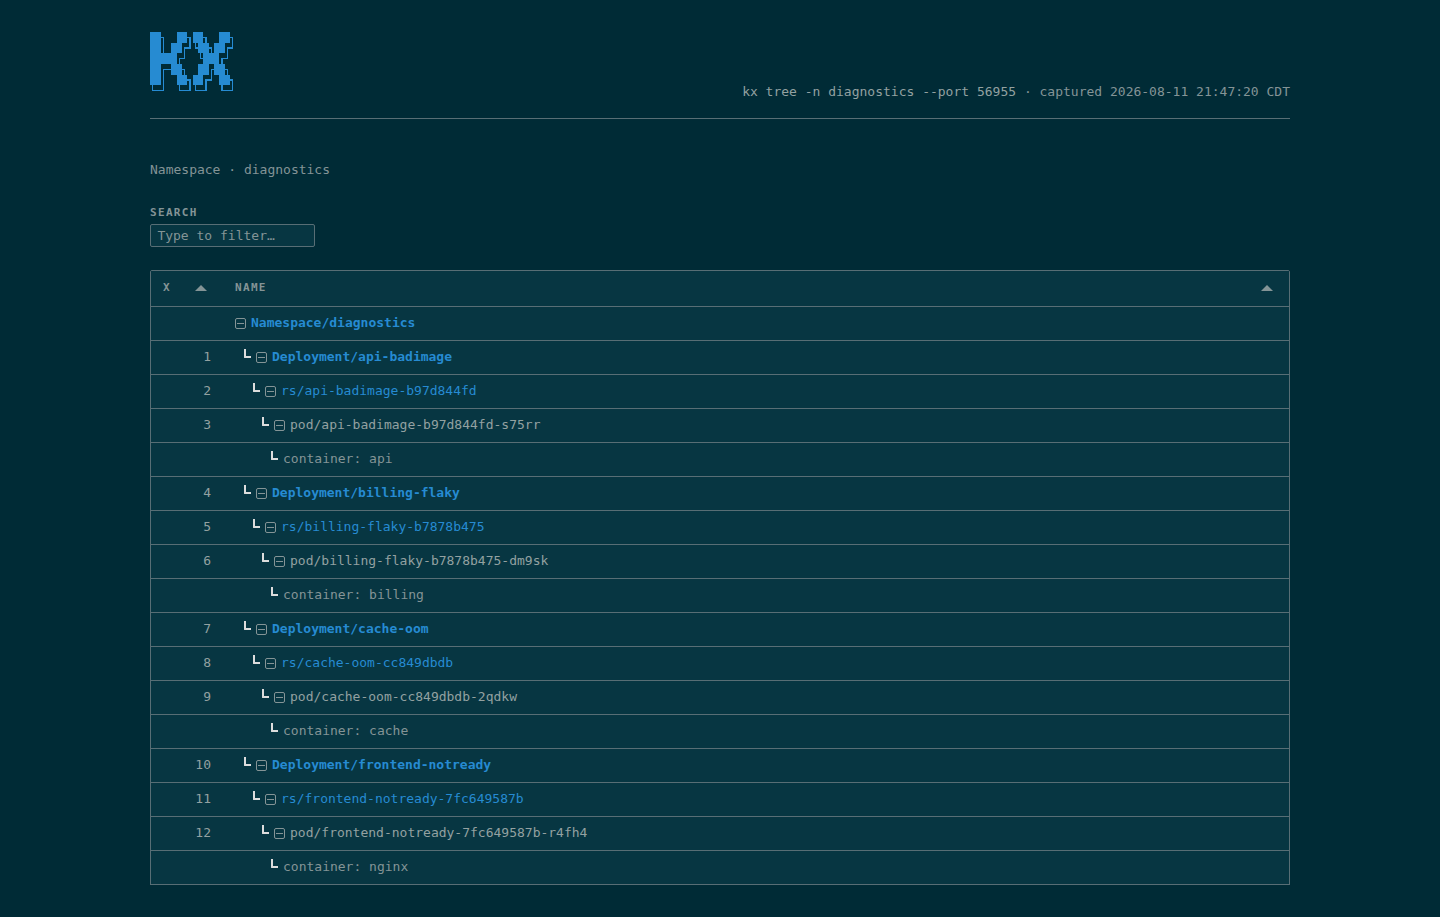Click the KX logo
1440x917 pixels.
(x=192, y=61)
